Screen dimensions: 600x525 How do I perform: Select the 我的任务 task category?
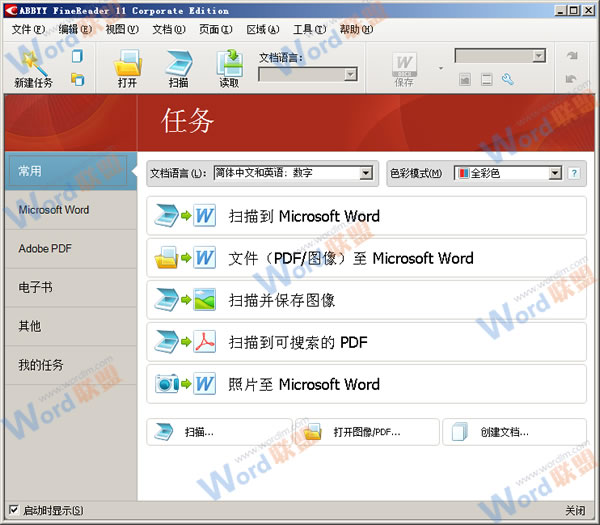[x=71, y=365]
